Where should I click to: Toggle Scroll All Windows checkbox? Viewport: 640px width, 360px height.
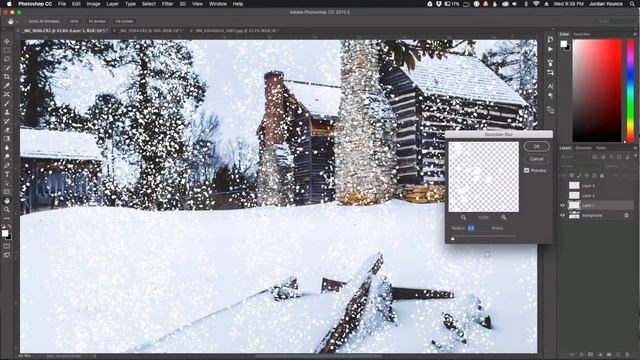(25, 21)
